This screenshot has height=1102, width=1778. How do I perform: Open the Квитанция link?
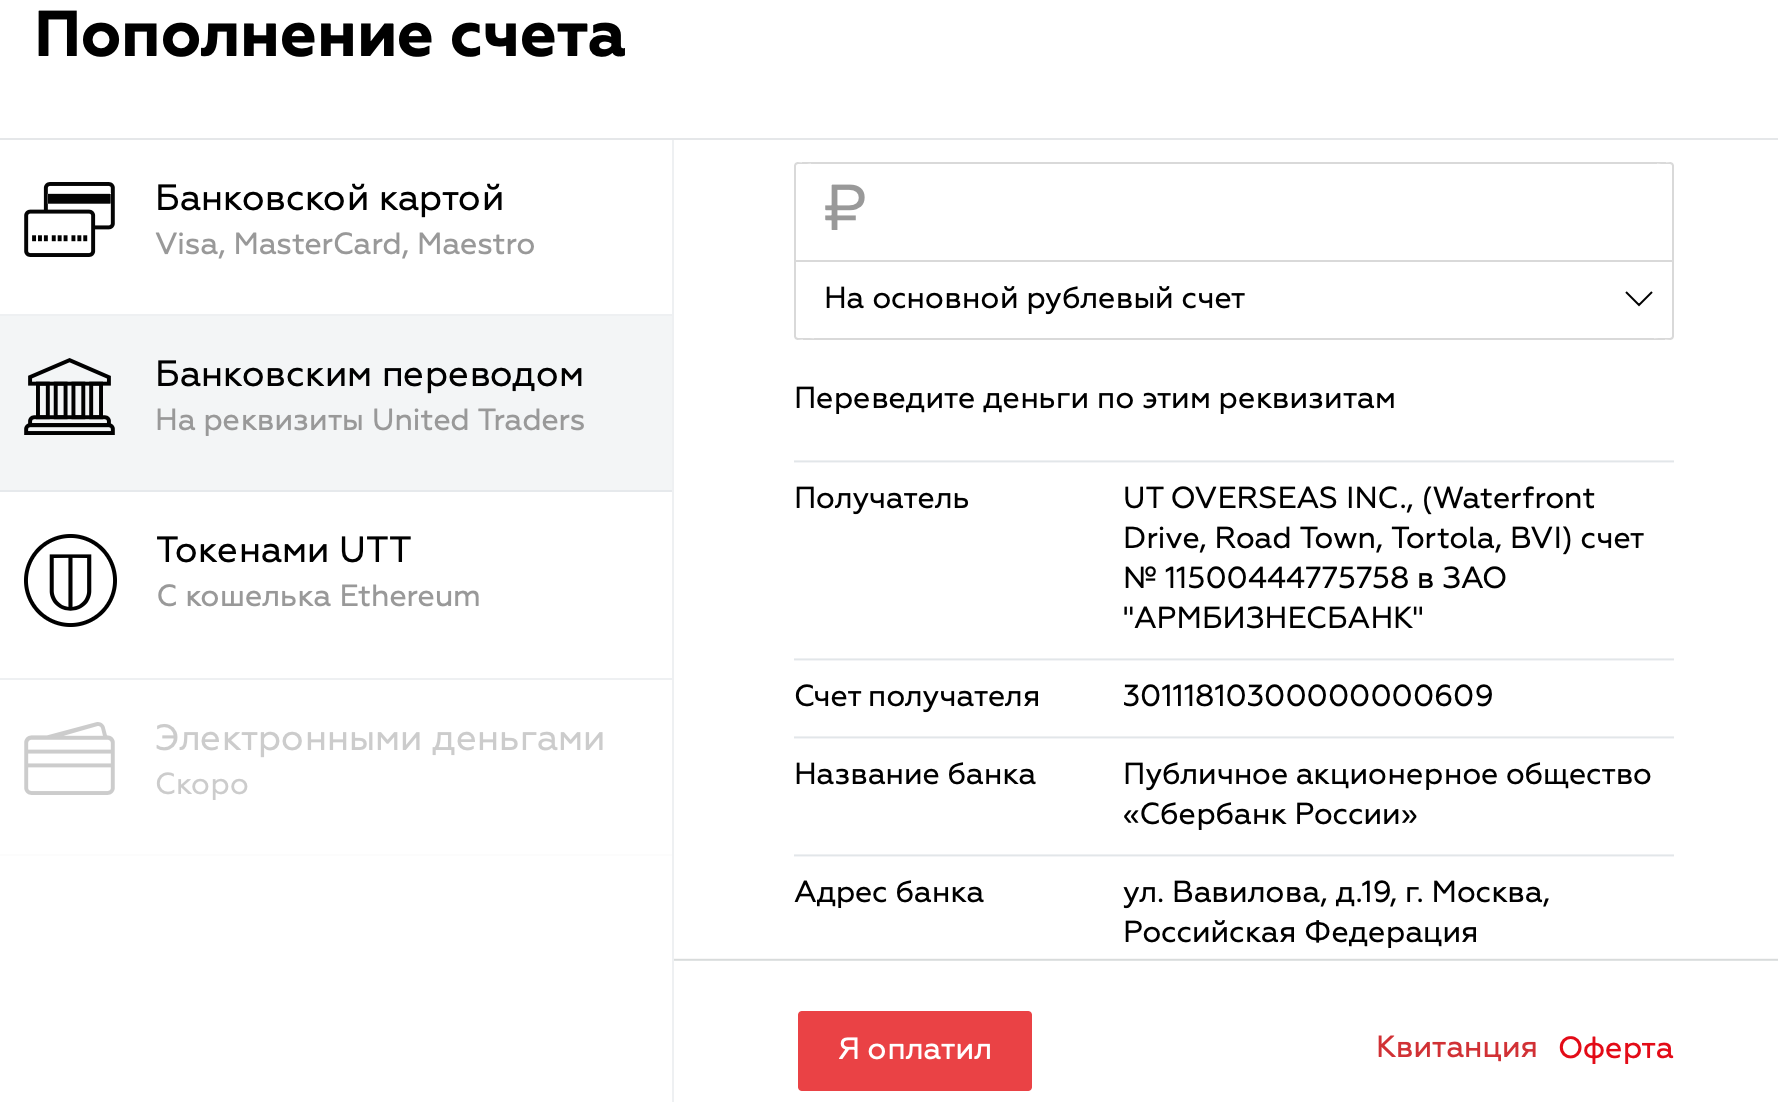1456,1047
